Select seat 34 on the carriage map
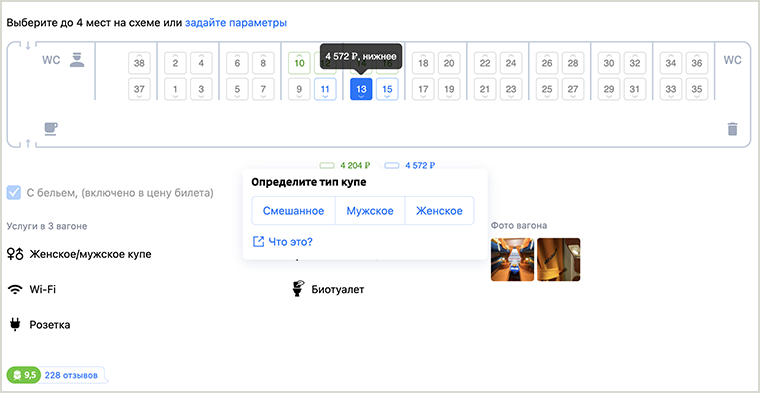760x393 pixels. pyautogui.click(x=671, y=63)
